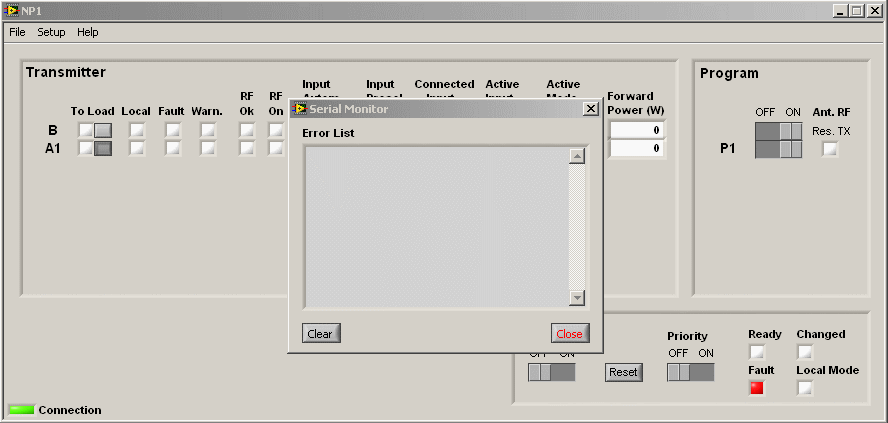This screenshot has height=423, width=888.
Task: Click the Program panel heading
Action: [x=729, y=74]
